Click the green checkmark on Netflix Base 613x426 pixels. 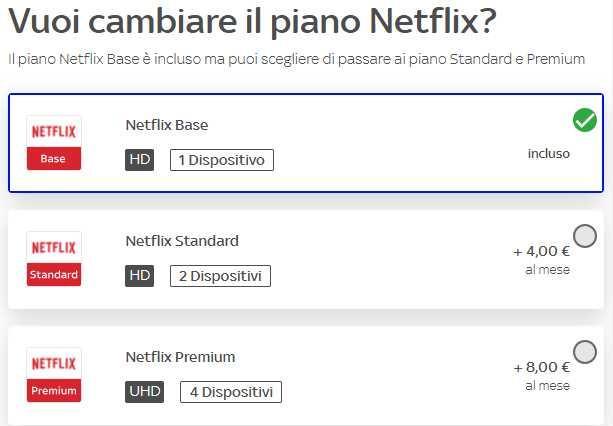[x=585, y=120]
